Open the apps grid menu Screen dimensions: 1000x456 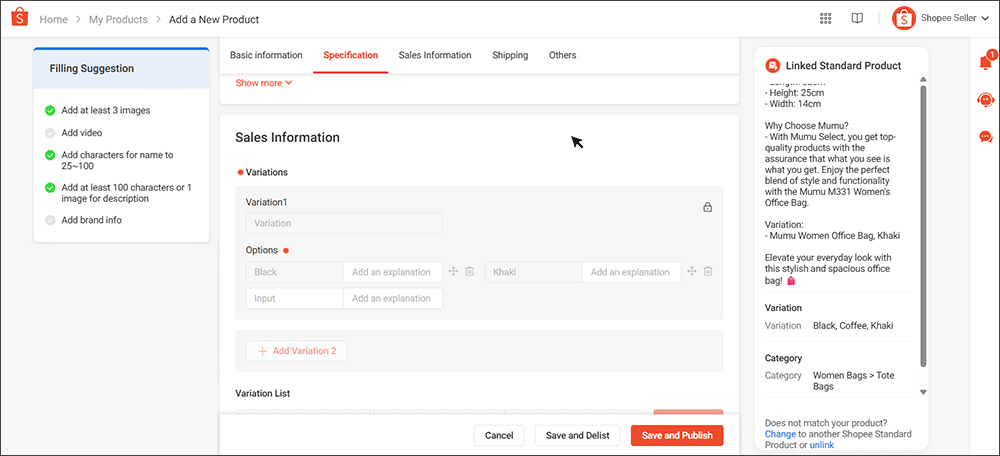pyautogui.click(x=825, y=19)
